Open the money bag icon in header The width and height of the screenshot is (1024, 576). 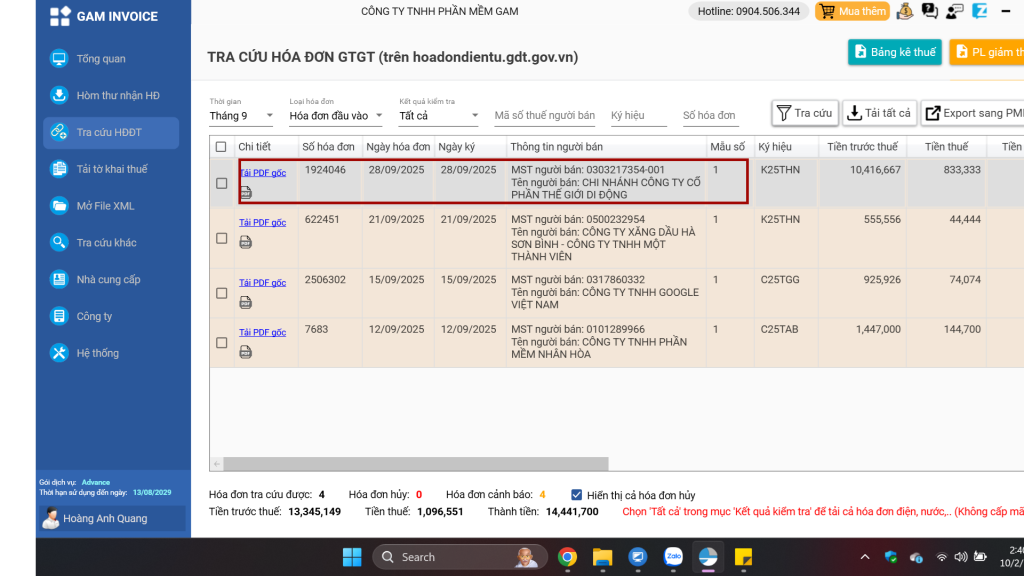click(904, 11)
